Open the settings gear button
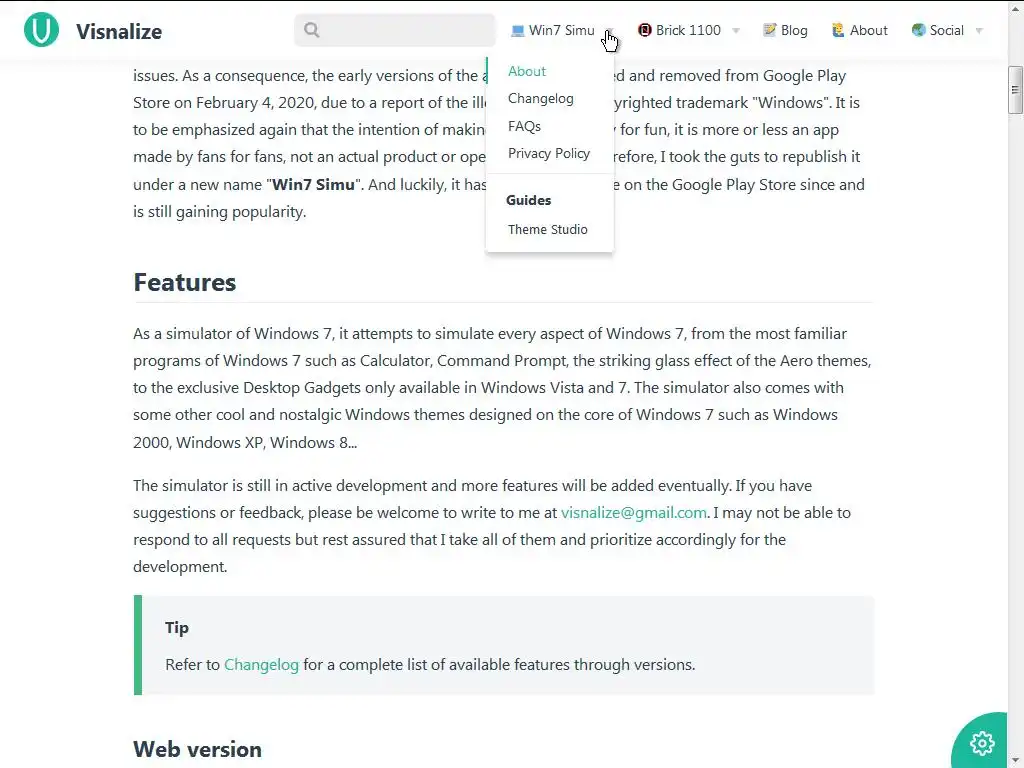 tap(982, 743)
